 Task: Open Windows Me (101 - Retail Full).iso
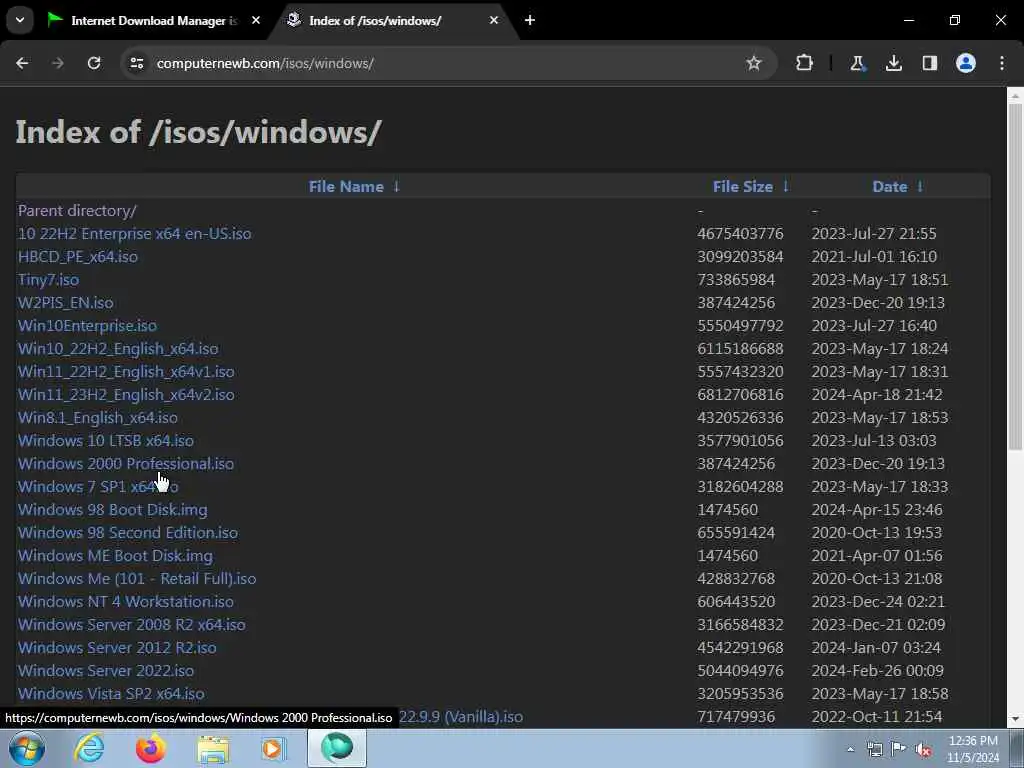137,579
